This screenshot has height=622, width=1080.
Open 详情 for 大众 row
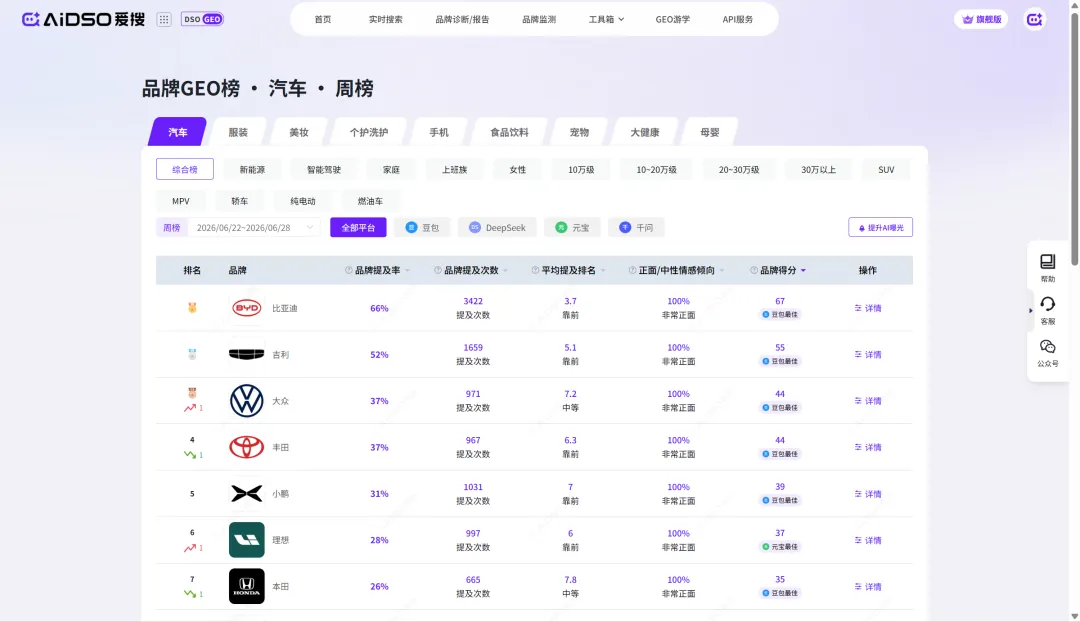(868, 401)
